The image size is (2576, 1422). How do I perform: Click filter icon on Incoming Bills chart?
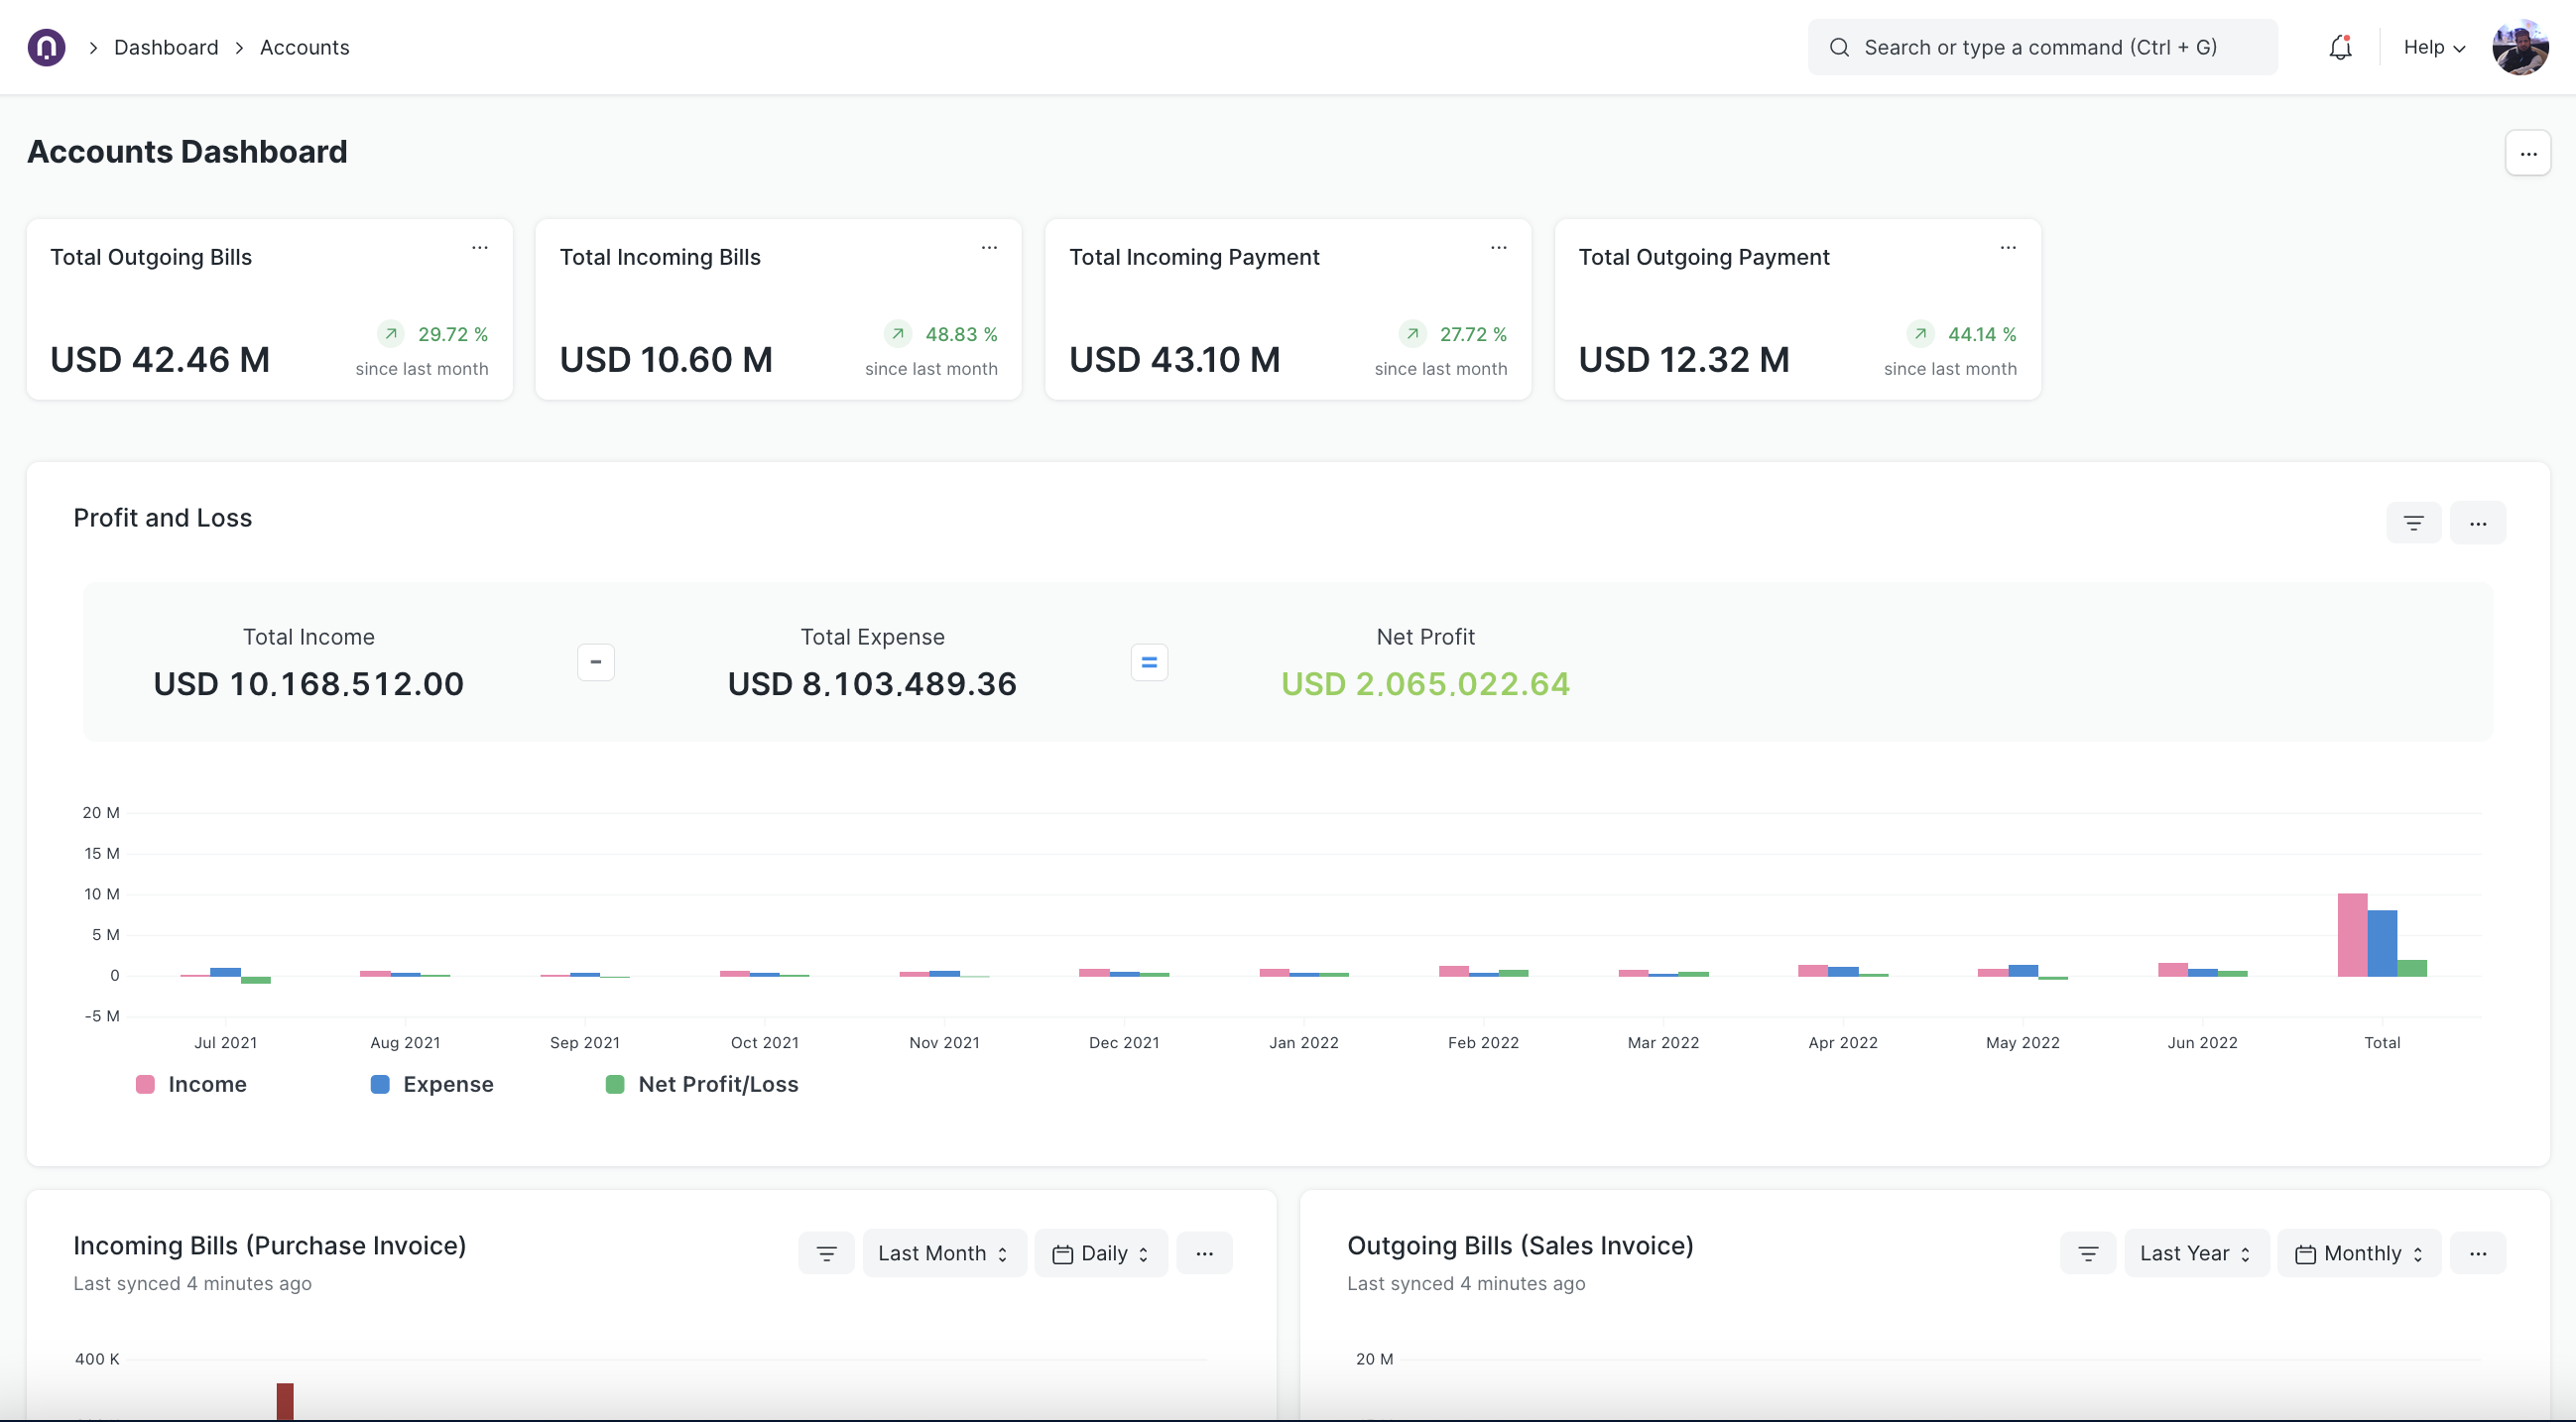(826, 1253)
